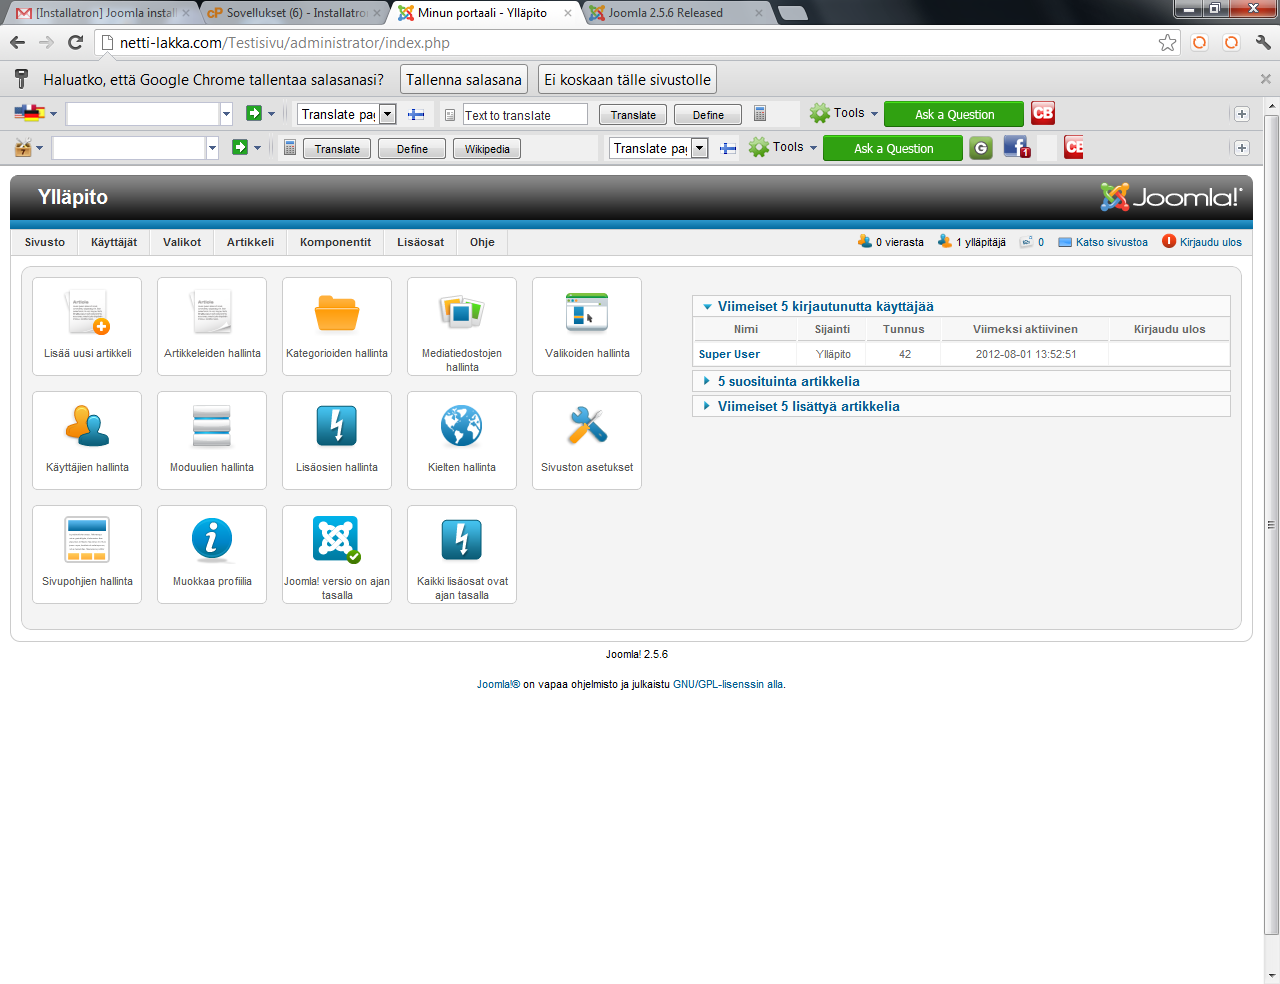Viewport: 1280px width, 984px height.
Task: Open GNU/GPL-lisenssin alla link
Action: (x=728, y=684)
